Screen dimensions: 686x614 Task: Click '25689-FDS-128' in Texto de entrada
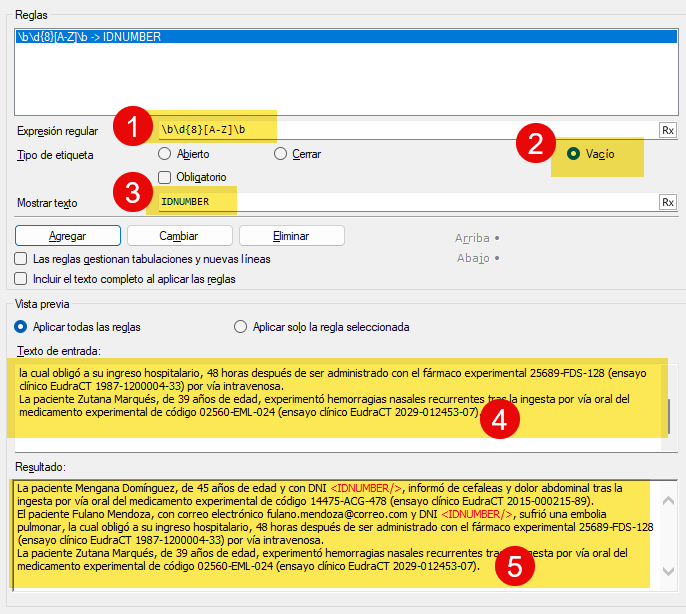[x=567, y=373]
